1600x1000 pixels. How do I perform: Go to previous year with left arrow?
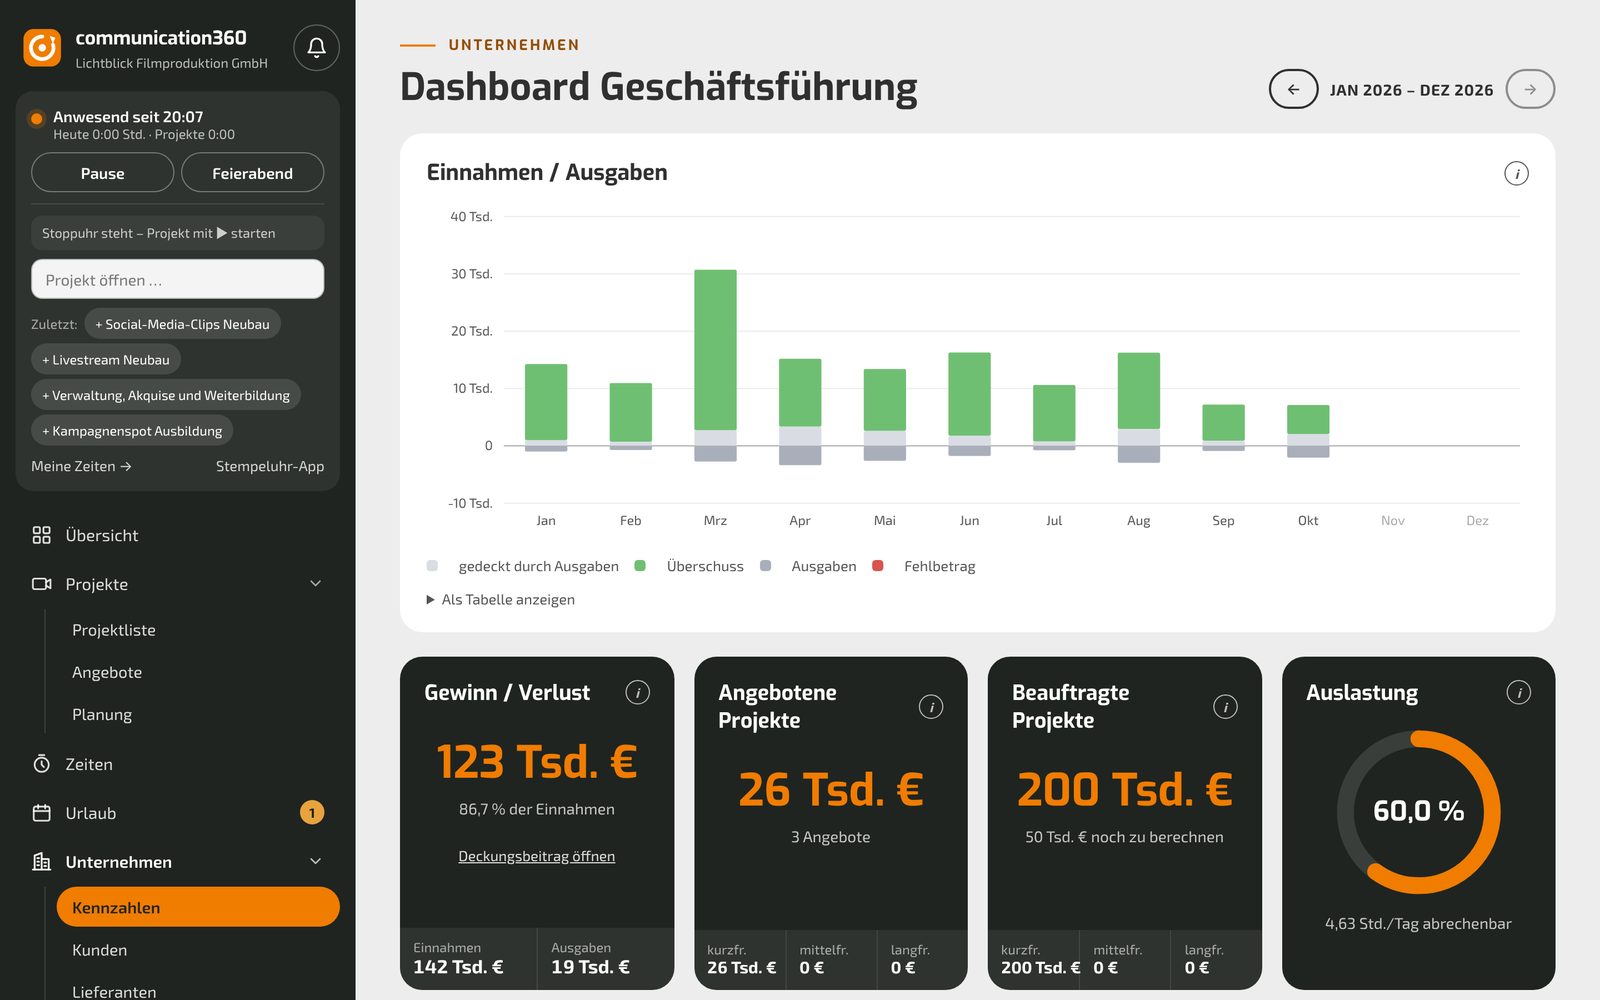(x=1293, y=89)
